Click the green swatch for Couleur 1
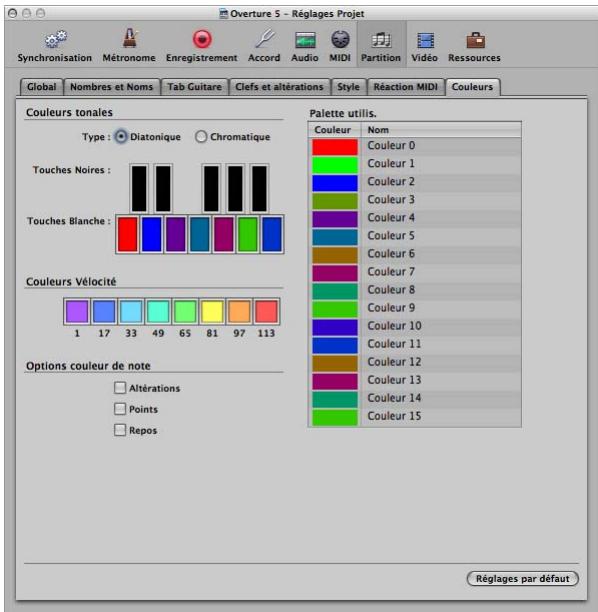This screenshot has height=612, width=598. (335, 165)
